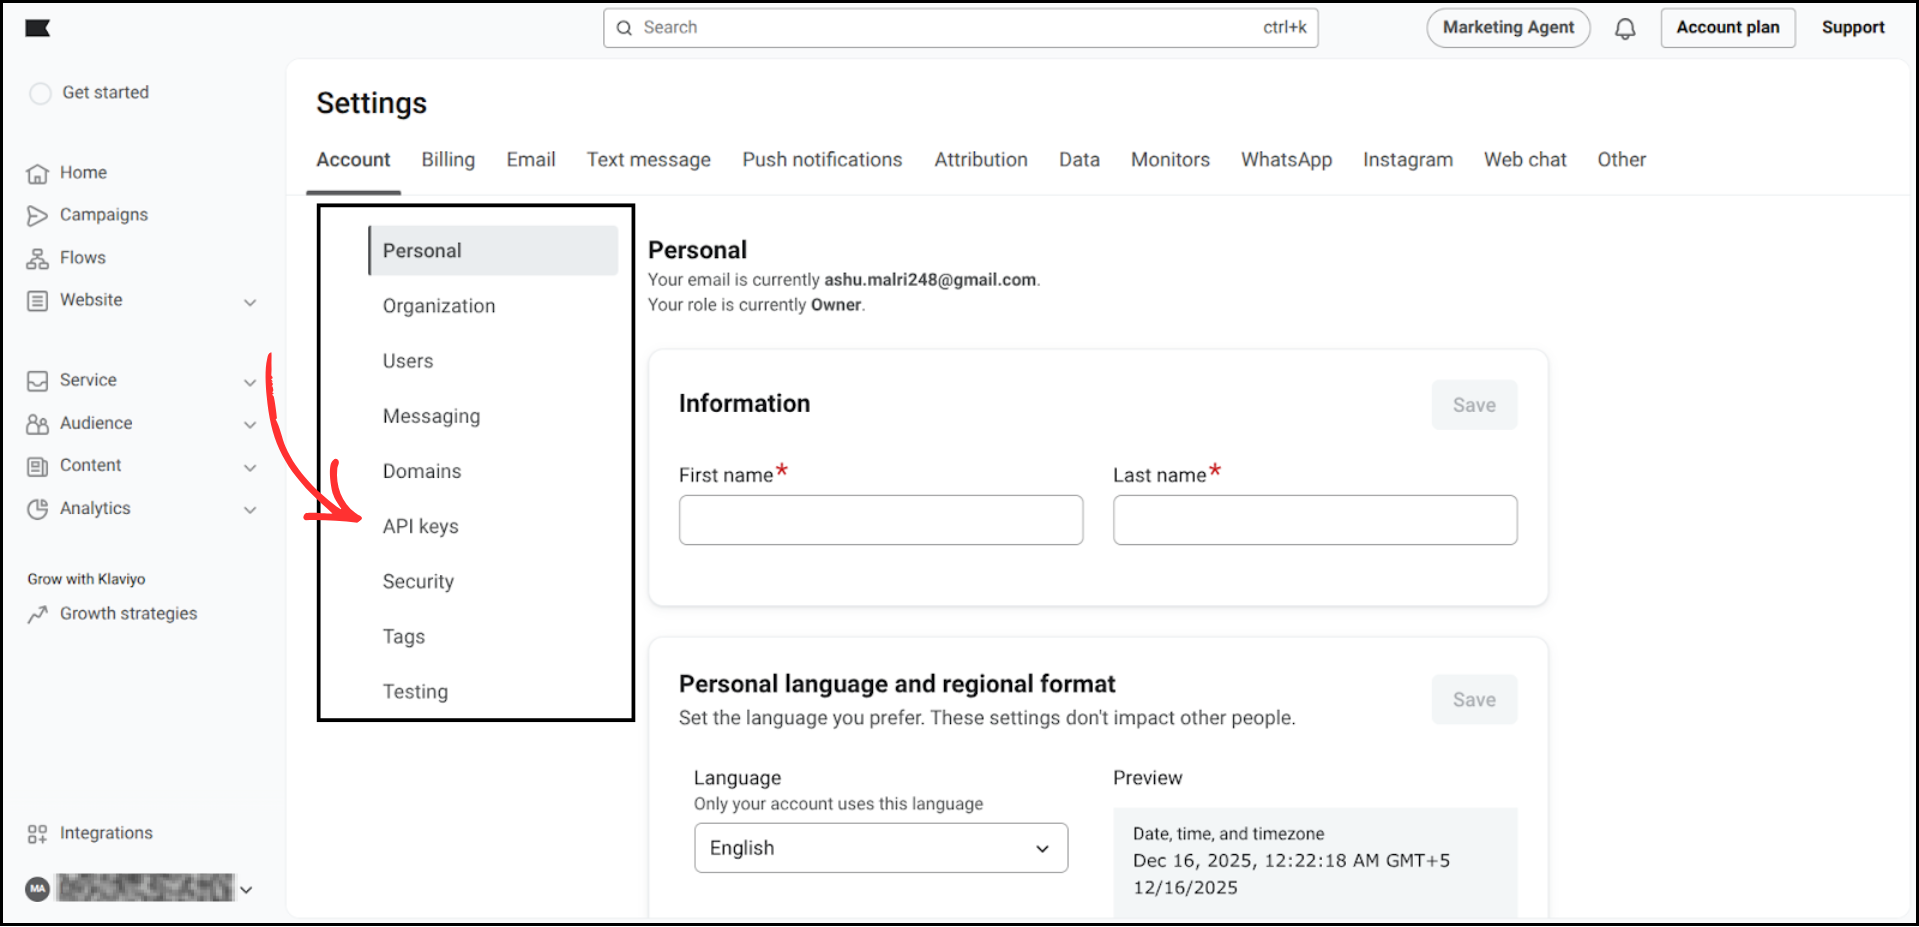Screen dimensions: 1919x927
Task: Click the Service sidebar icon
Action: coord(38,380)
